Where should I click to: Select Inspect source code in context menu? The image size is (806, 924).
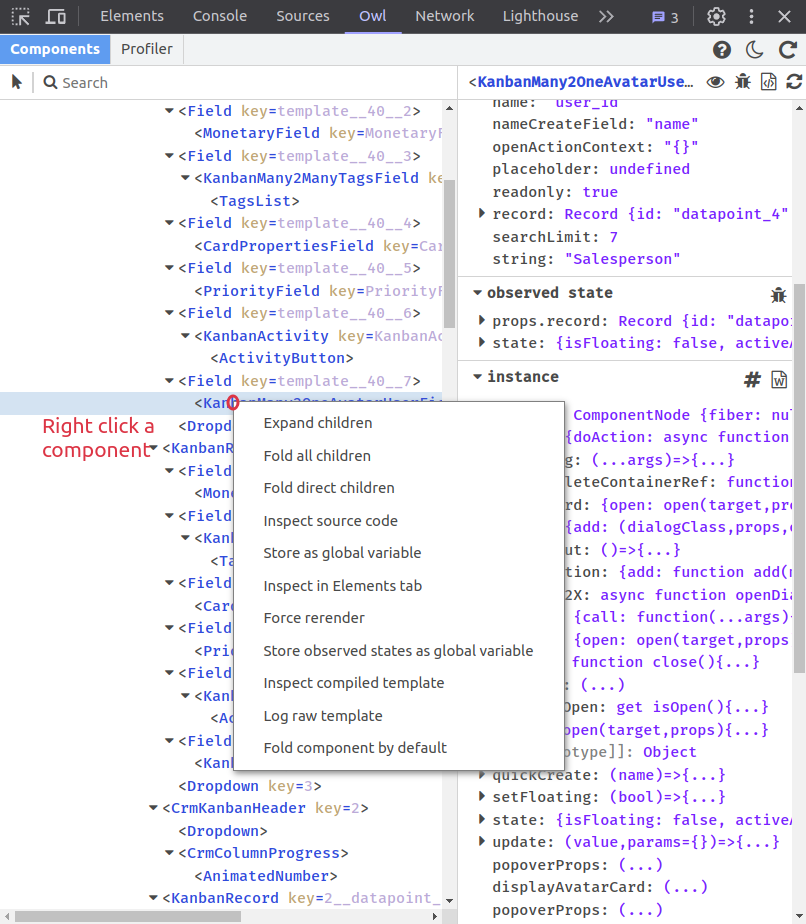[330, 521]
